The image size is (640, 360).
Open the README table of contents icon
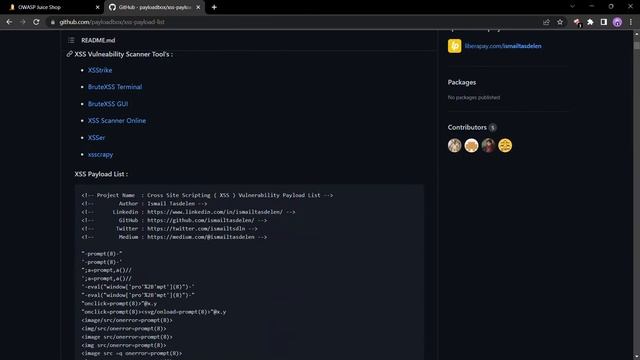[x=71, y=40]
